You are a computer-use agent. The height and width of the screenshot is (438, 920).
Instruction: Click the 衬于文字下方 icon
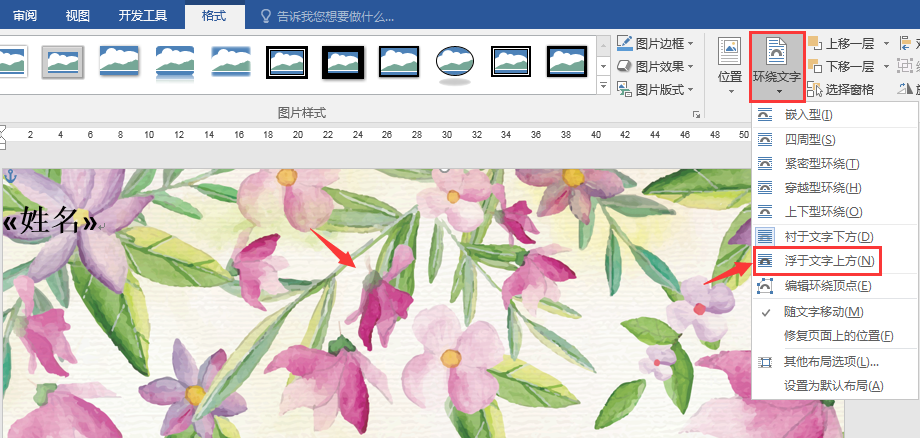pyautogui.click(x=766, y=237)
